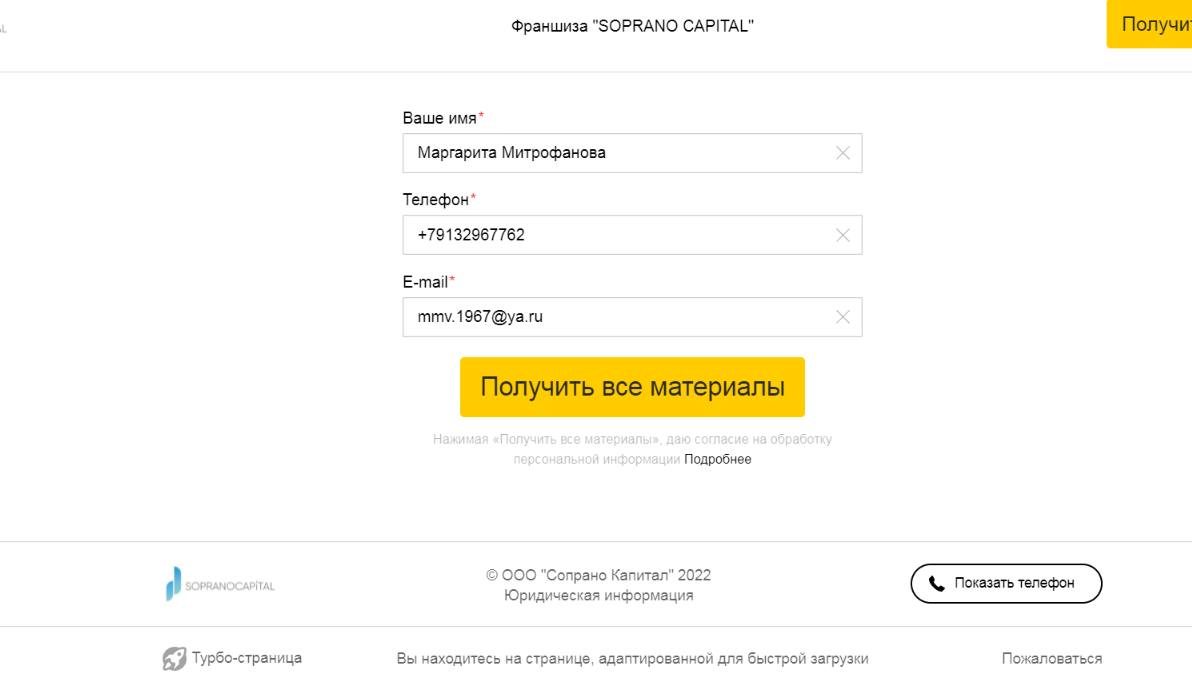The height and width of the screenshot is (687, 1192).
Task: Clear the phone number with its X icon
Action: point(842,235)
